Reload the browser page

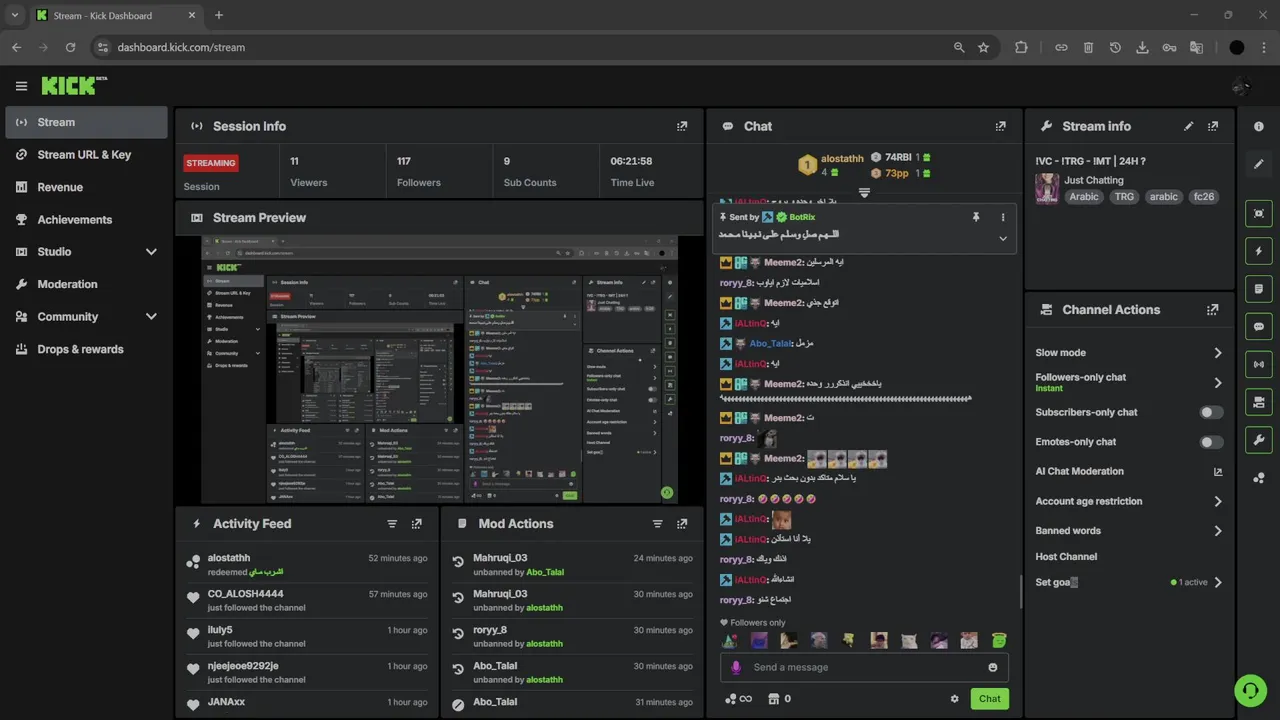coord(70,47)
